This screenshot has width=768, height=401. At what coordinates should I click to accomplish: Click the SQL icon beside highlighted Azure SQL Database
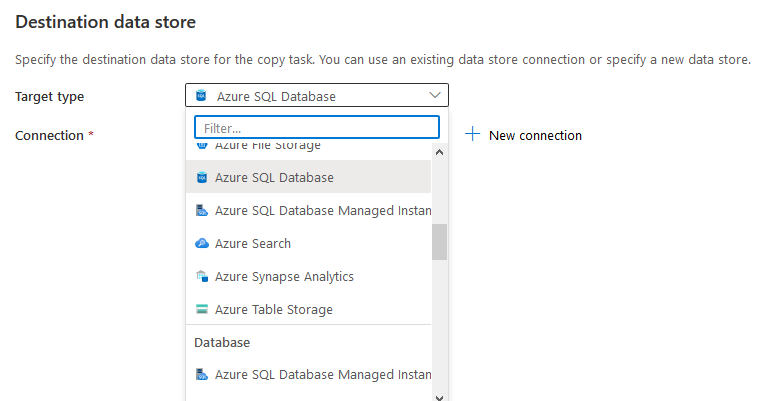coord(201,177)
